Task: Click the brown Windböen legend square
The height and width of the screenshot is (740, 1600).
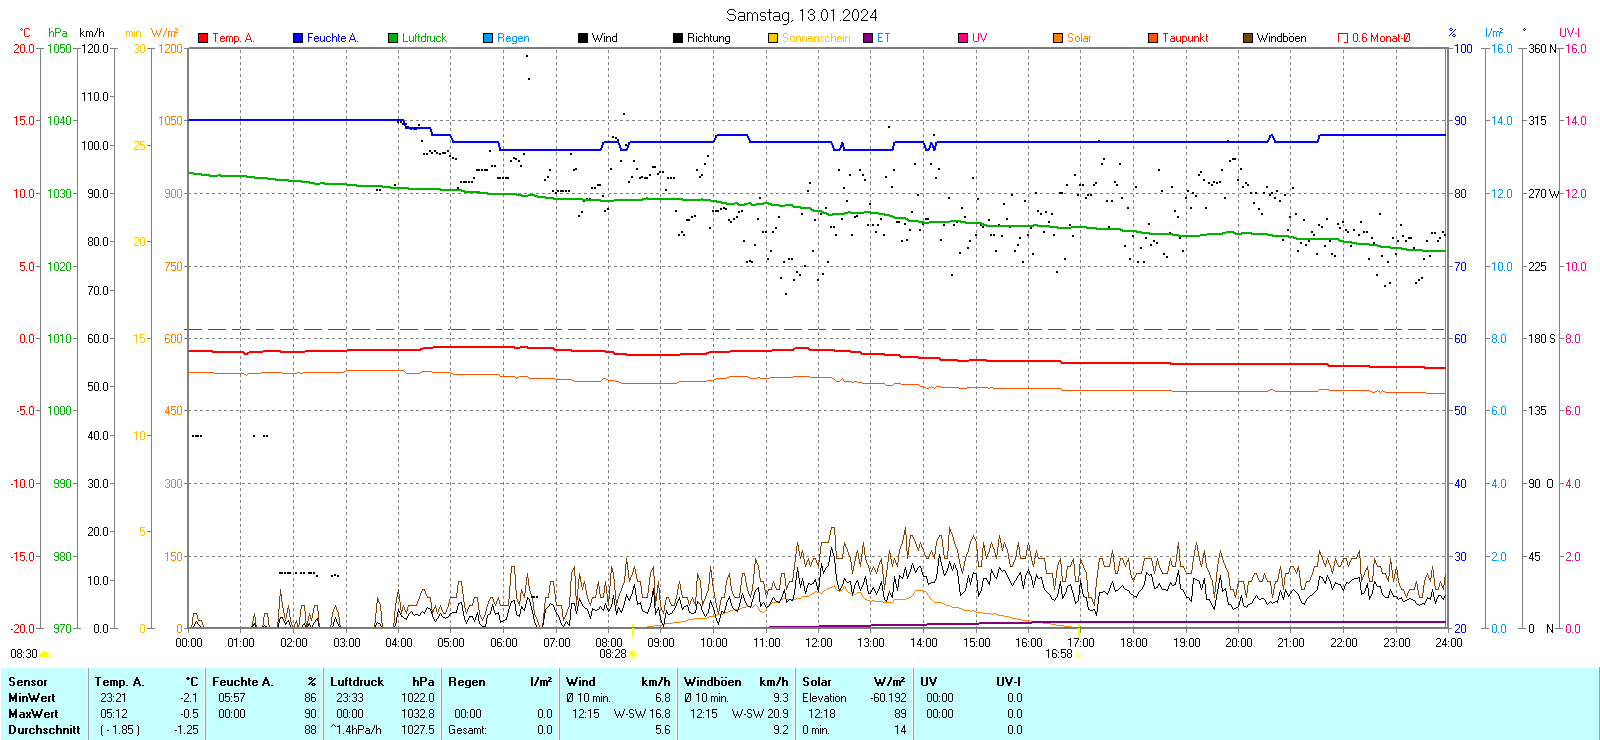Action: 1248,38
